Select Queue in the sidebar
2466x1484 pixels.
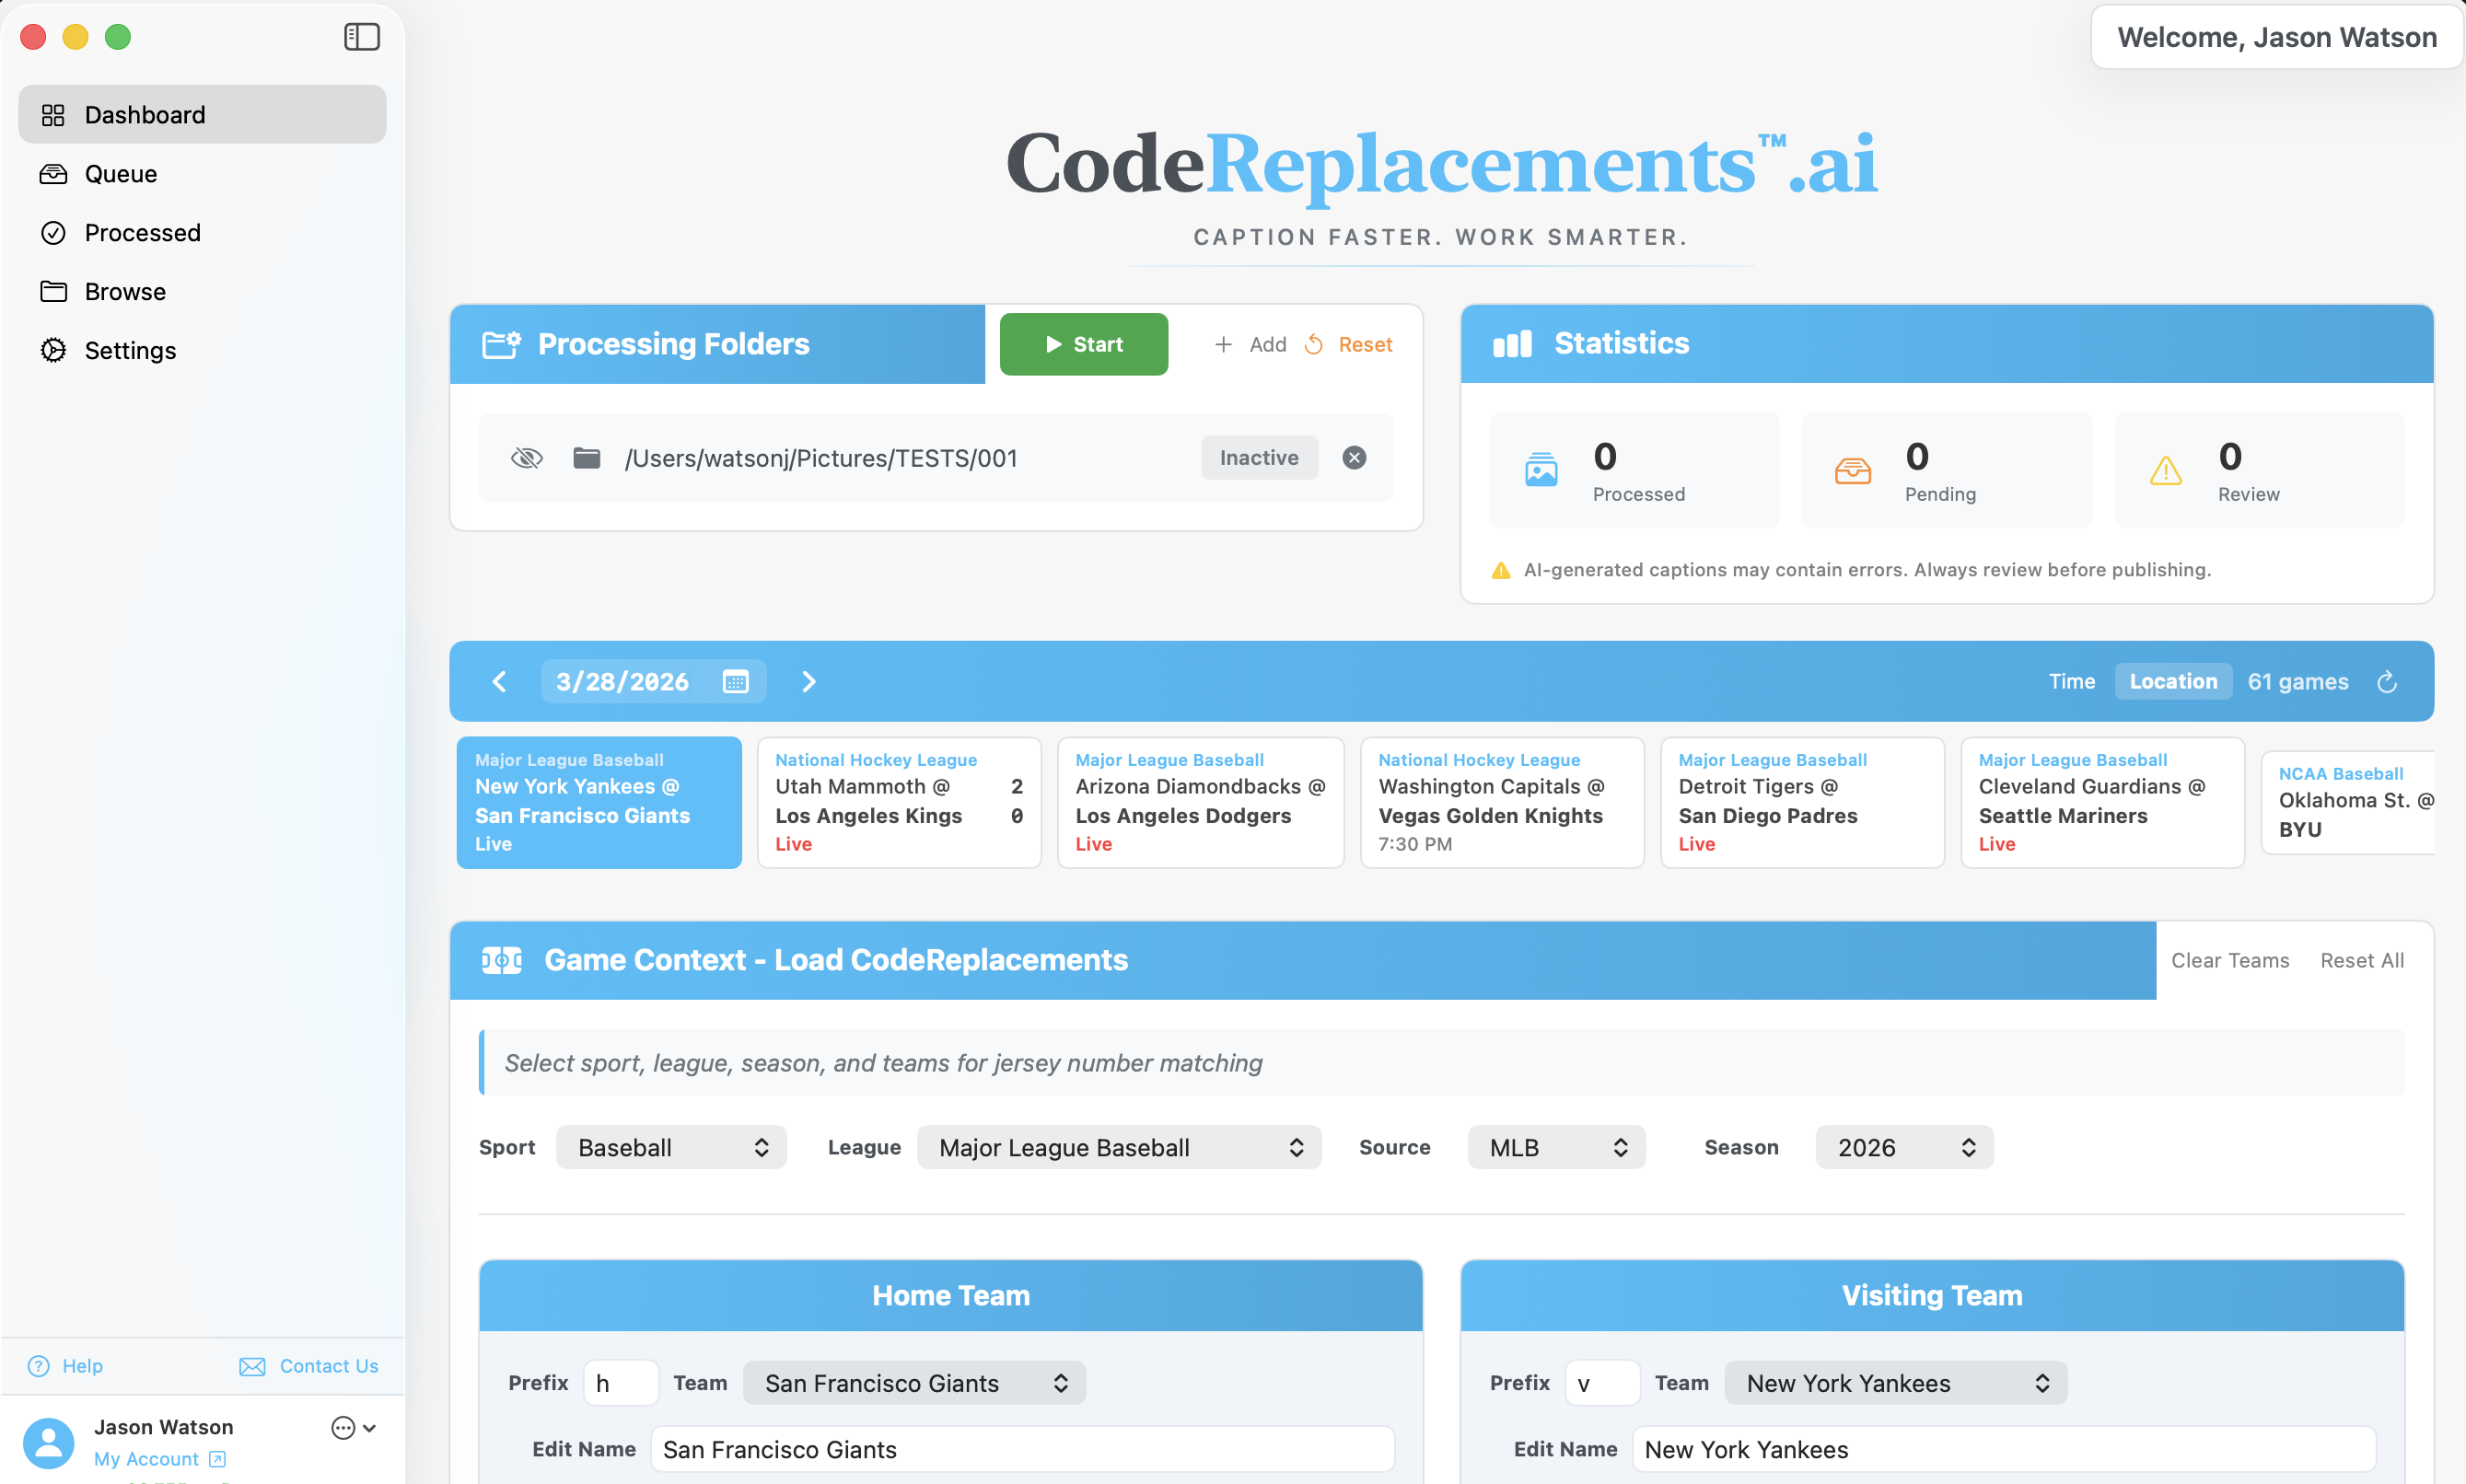(x=120, y=173)
